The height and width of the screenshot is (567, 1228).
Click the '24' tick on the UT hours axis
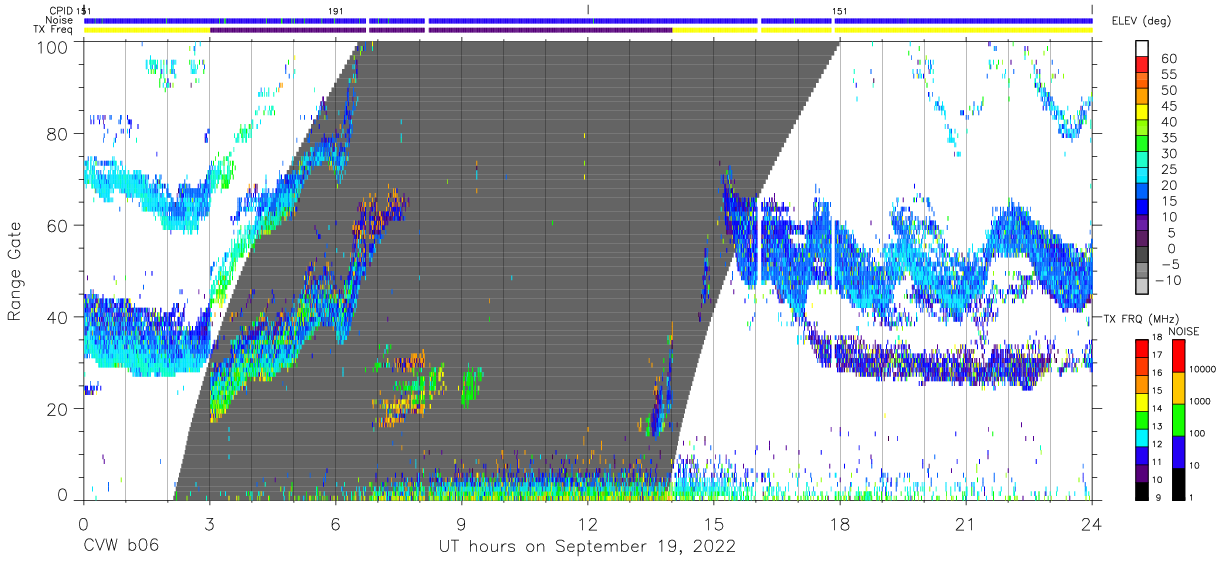coord(1091,524)
